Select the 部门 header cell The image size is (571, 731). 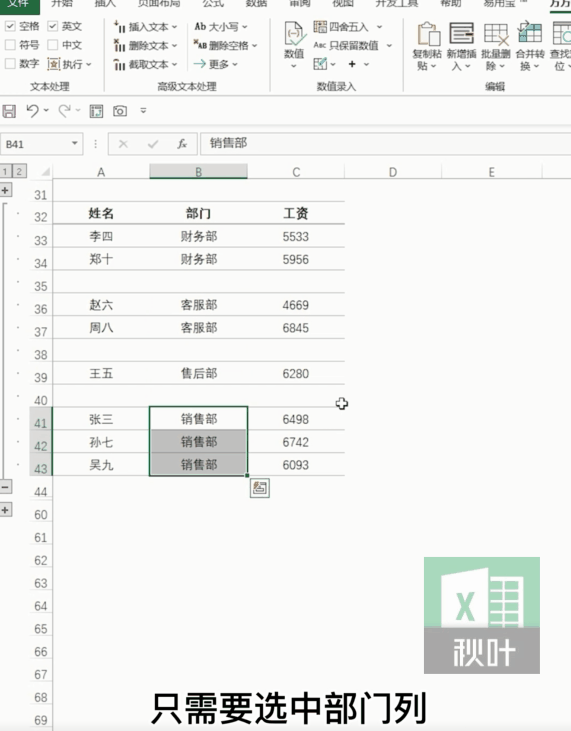click(x=199, y=213)
